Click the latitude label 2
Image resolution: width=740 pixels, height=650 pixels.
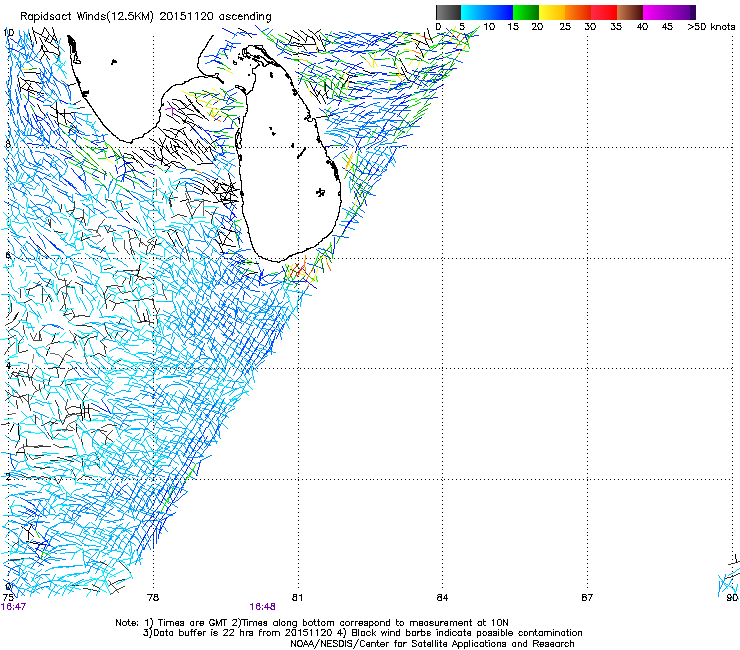click(8, 476)
